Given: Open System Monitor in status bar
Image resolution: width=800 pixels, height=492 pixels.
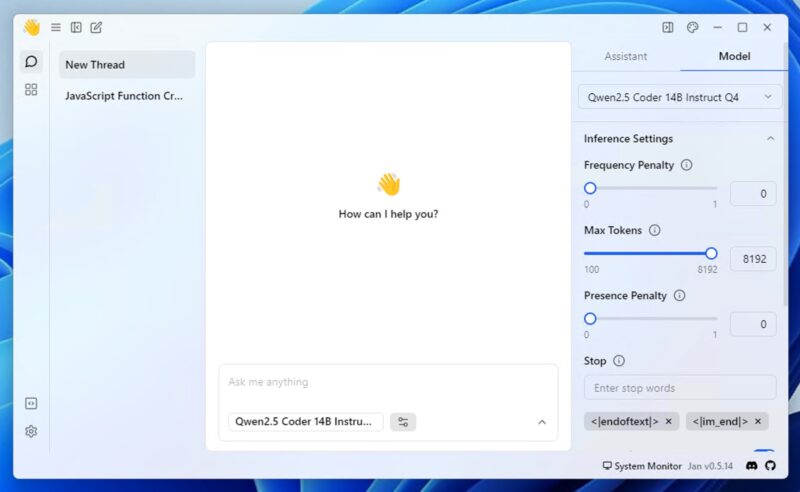Looking at the screenshot, I should pyautogui.click(x=642, y=466).
